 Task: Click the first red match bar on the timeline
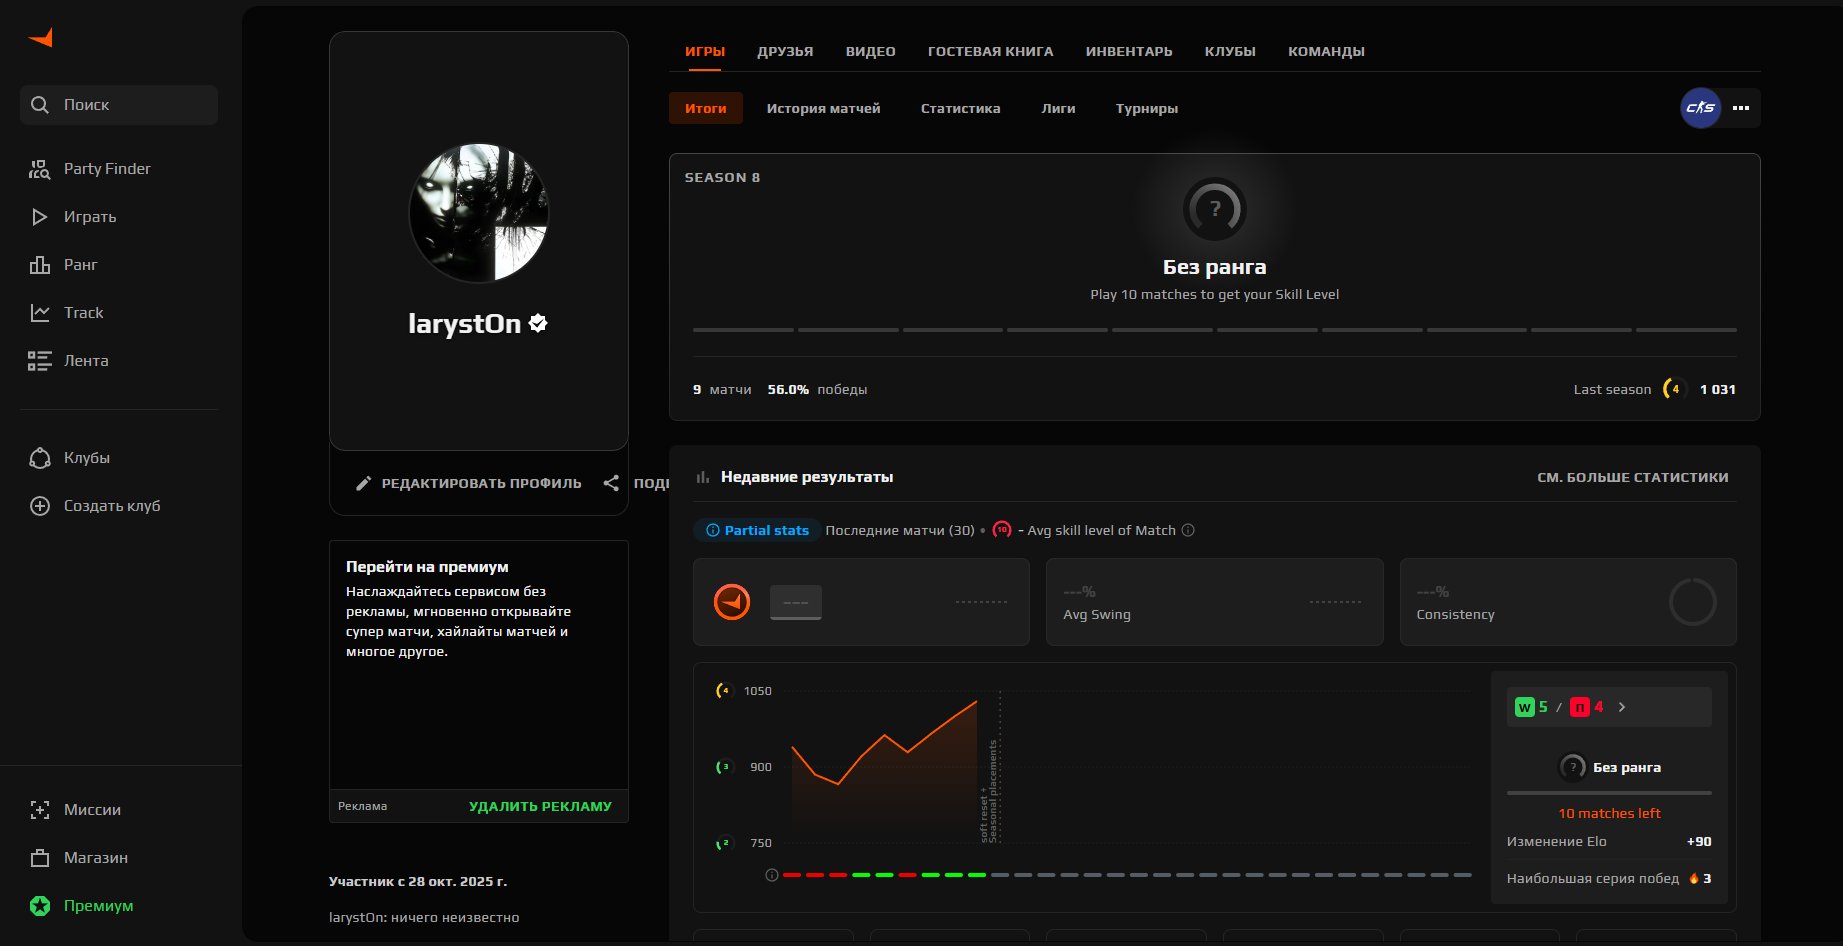coord(792,875)
